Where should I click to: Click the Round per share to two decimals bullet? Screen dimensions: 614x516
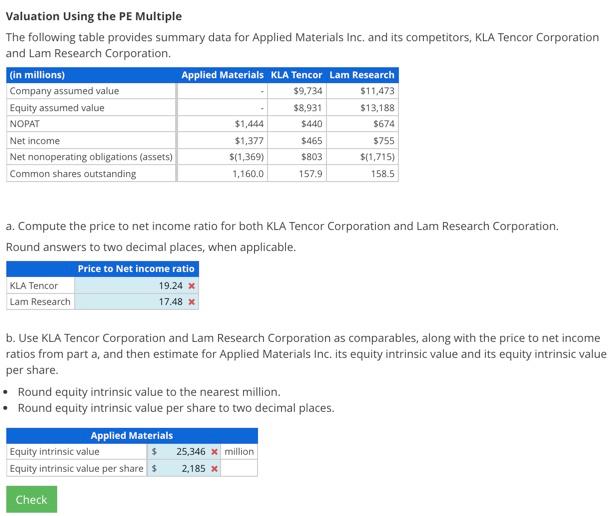point(176,408)
